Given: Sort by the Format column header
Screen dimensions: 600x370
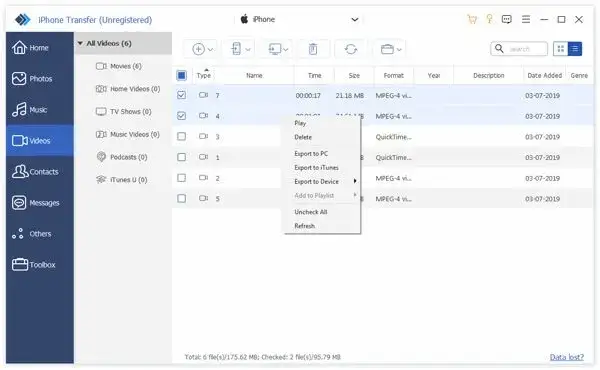Looking at the screenshot, I should (393, 75).
